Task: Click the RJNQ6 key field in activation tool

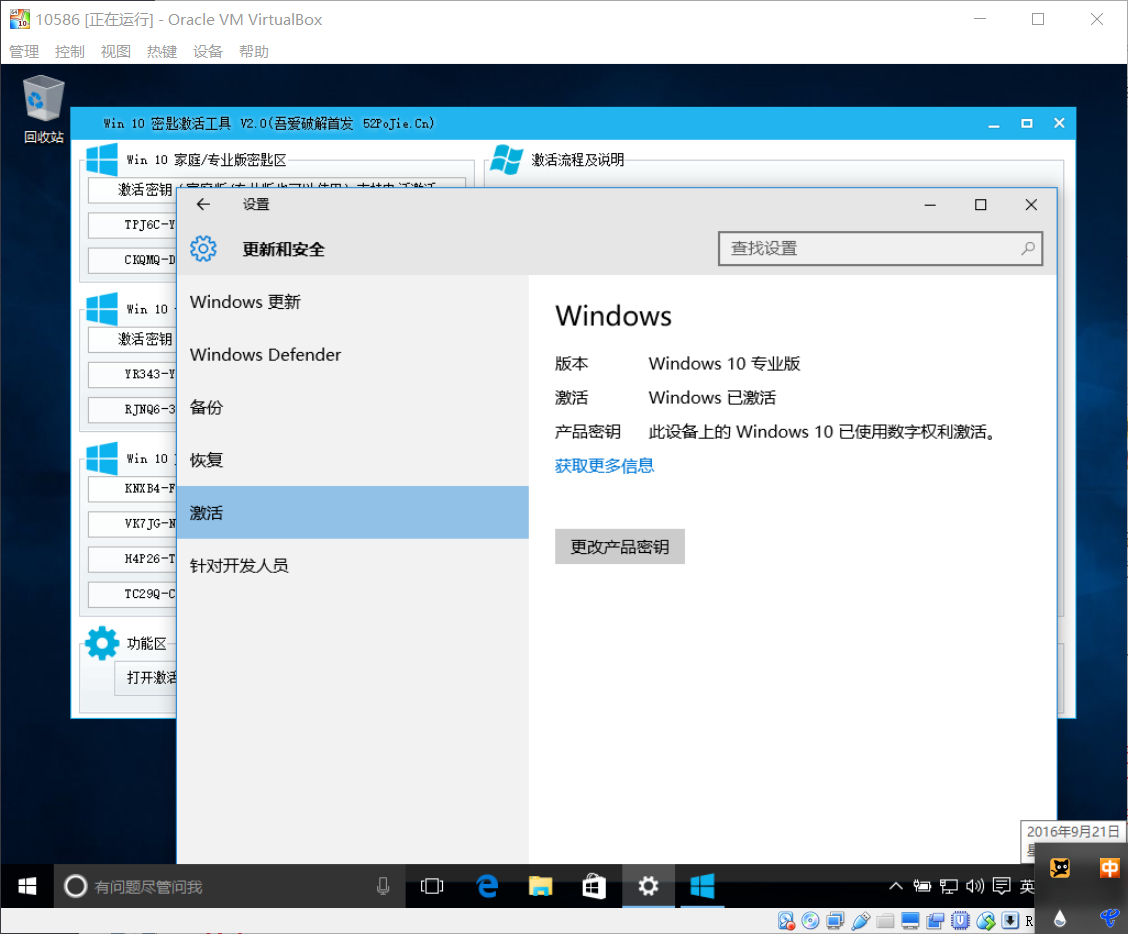Action: 132,409
